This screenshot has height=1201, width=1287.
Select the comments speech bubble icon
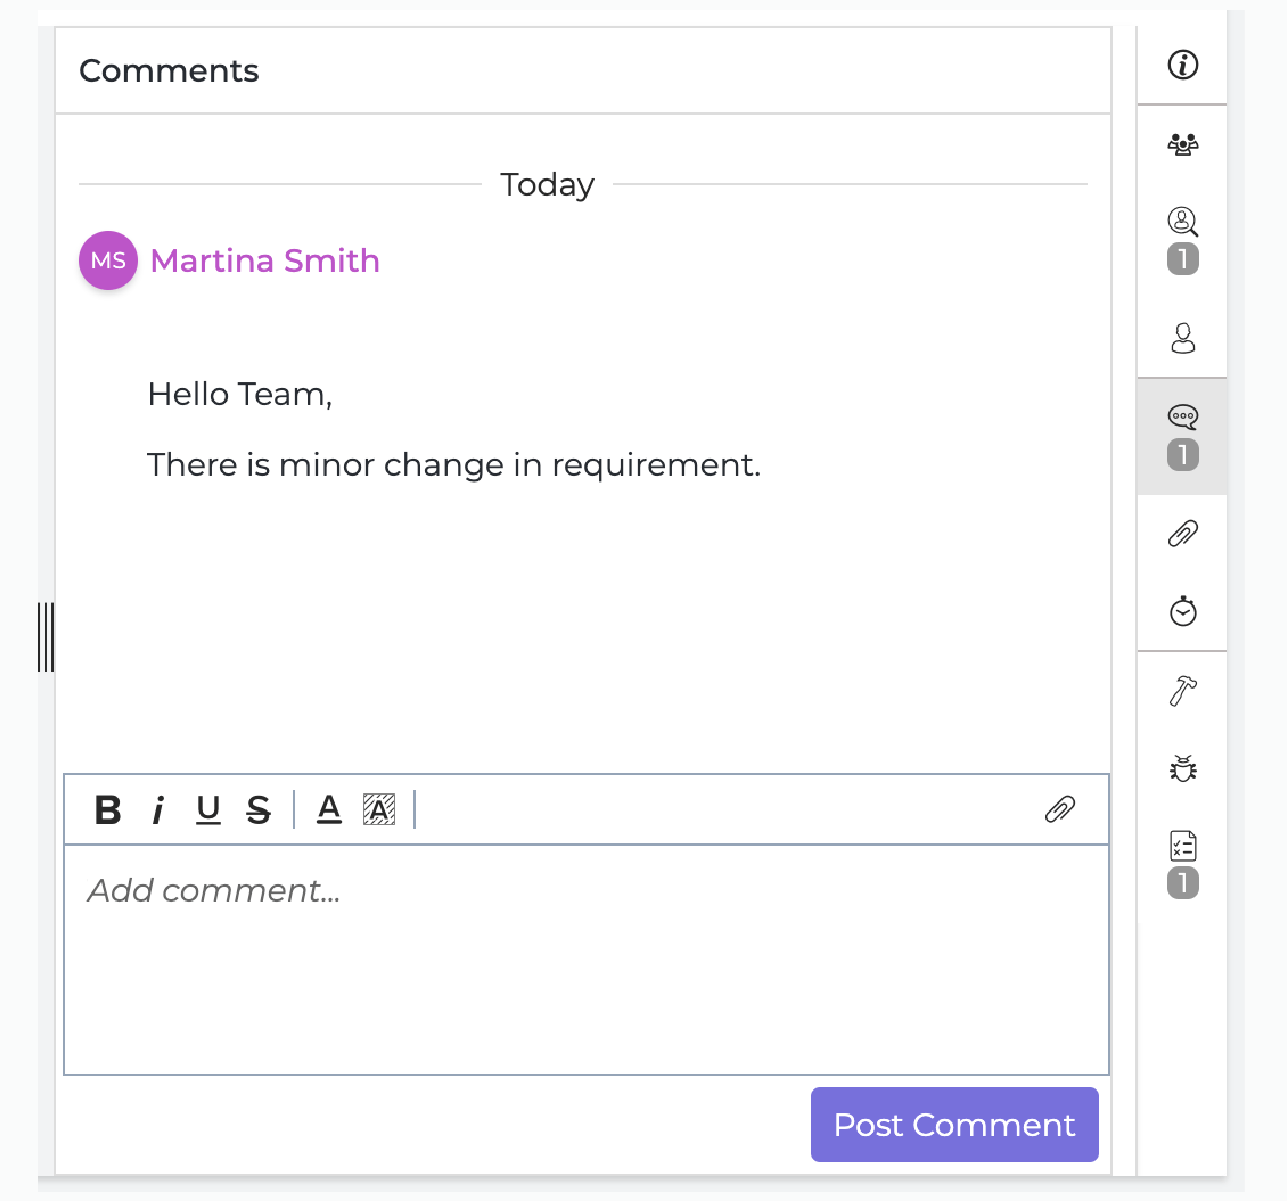pyautogui.click(x=1183, y=416)
